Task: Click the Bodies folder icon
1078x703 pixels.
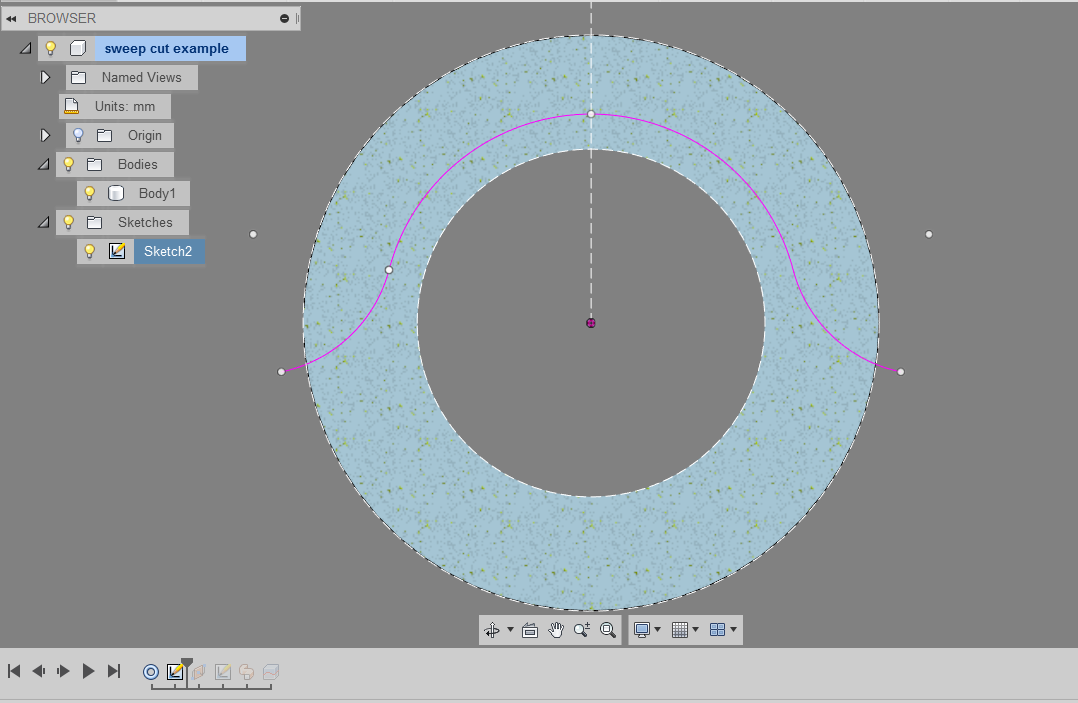Action: [x=95, y=164]
